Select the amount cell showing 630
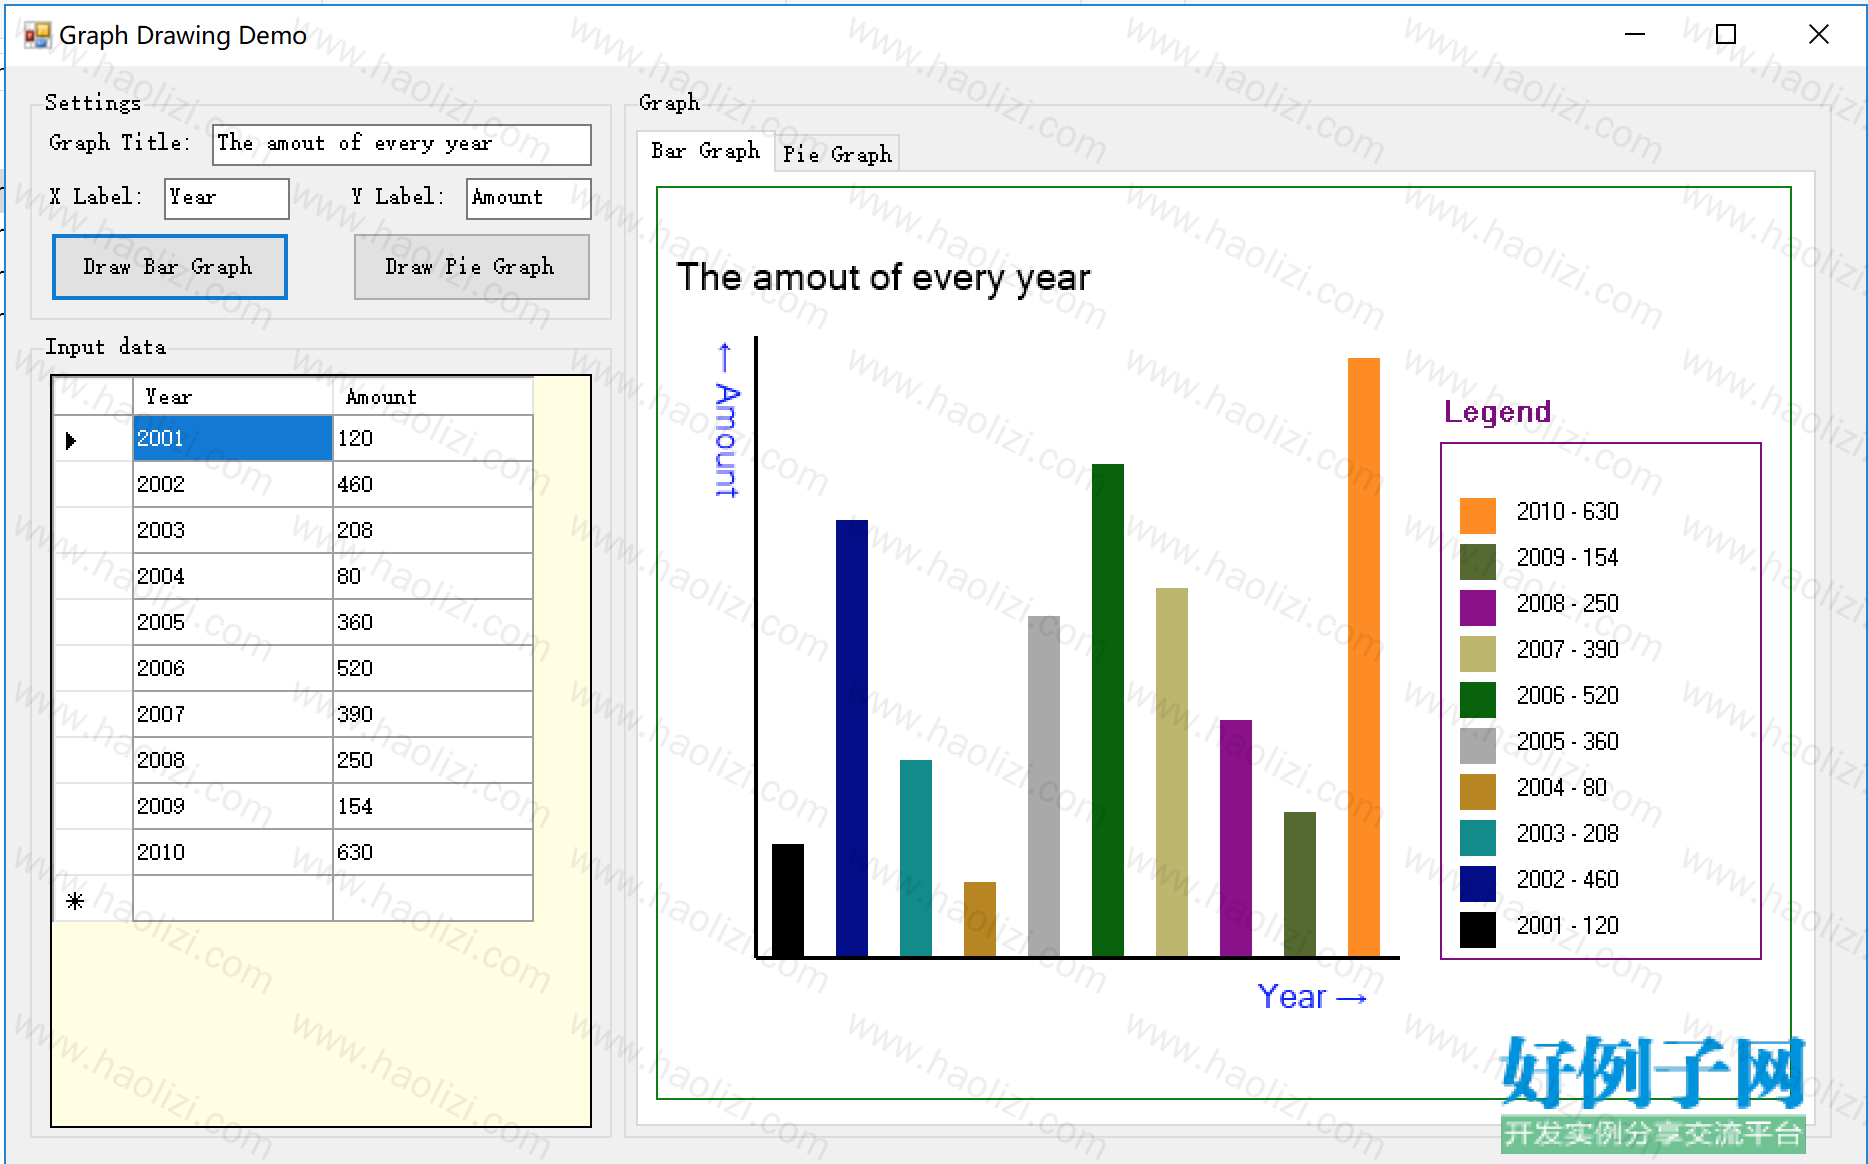The height and width of the screenshot is (1164, 1868). [x=433, y=853]
